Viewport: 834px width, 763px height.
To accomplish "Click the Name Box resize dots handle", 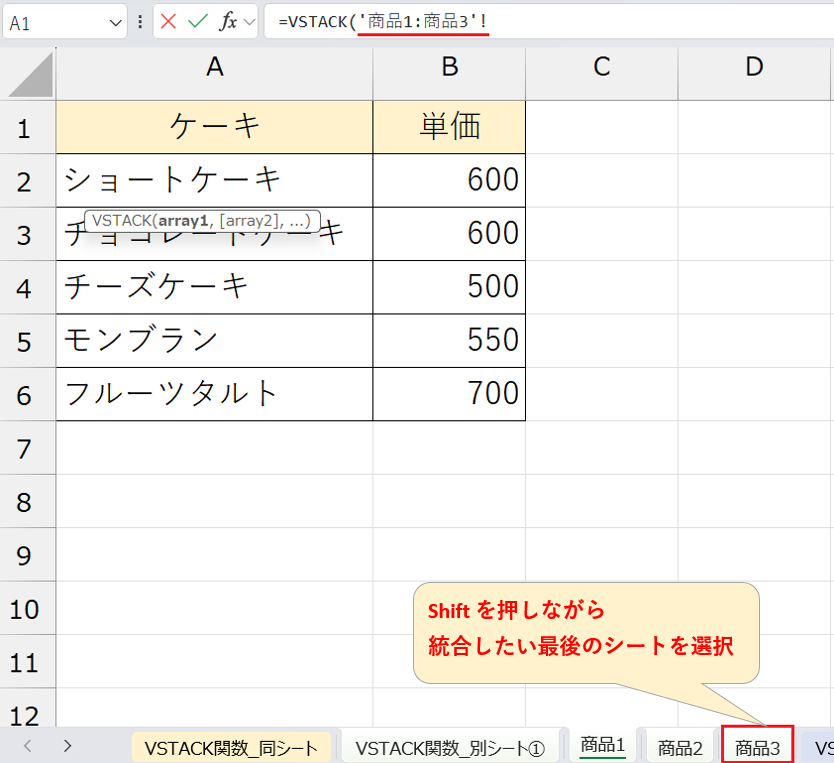I will (x=140, y=21).
